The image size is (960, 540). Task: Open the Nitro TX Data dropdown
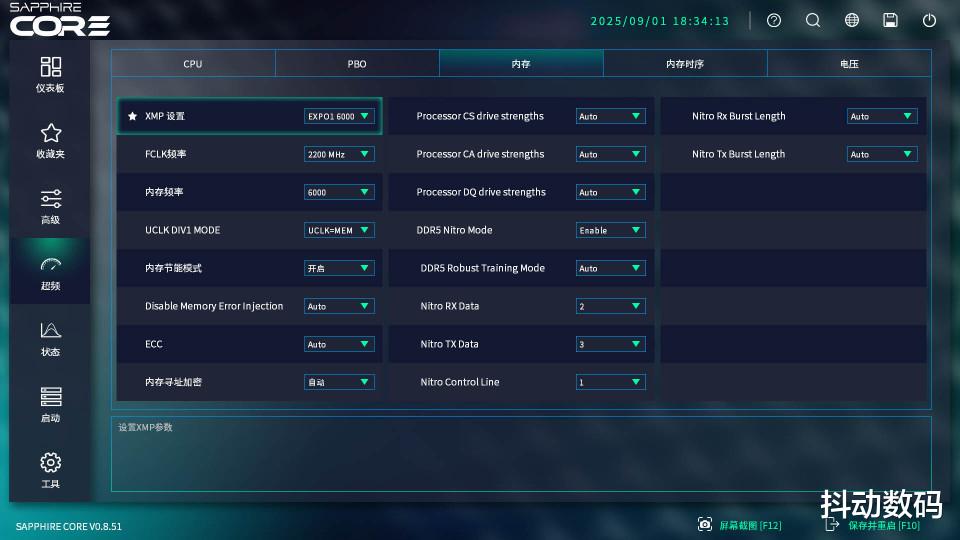610,344
